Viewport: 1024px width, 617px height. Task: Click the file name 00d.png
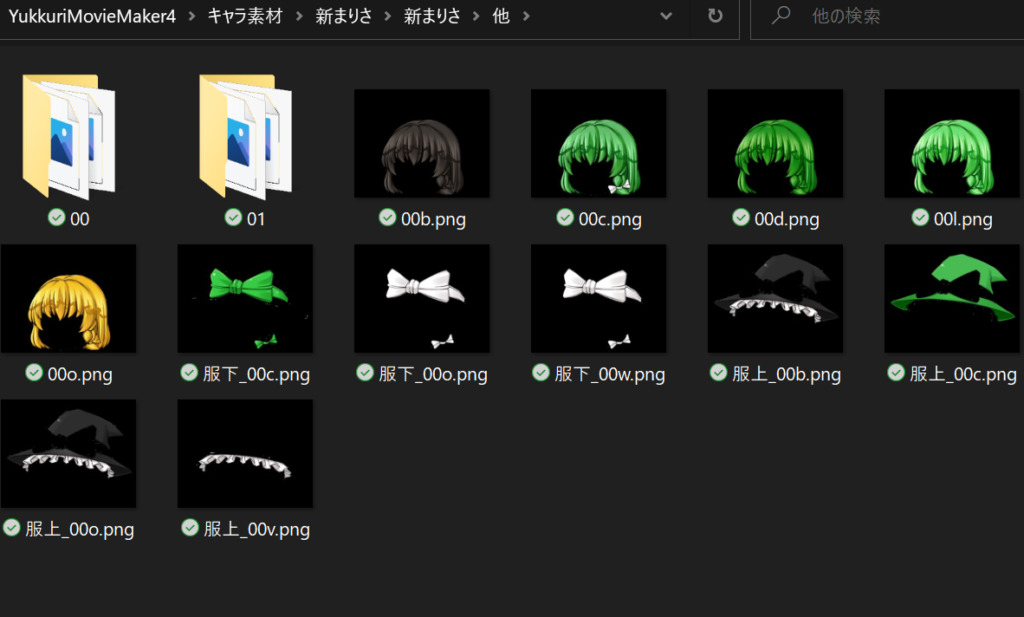tap(786, 219)
